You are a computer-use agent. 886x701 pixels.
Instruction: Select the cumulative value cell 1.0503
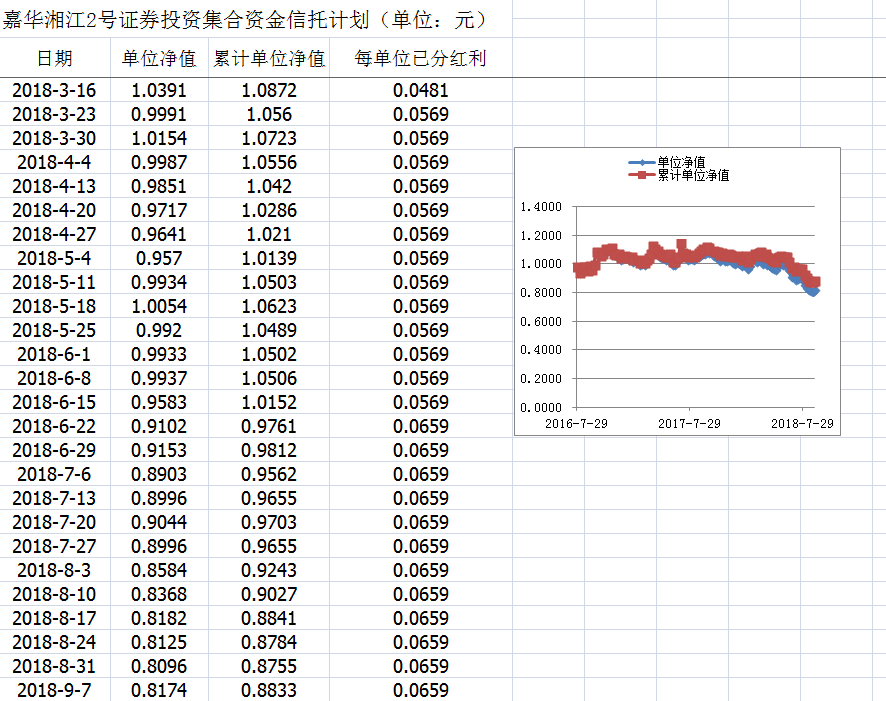point(269,282)
